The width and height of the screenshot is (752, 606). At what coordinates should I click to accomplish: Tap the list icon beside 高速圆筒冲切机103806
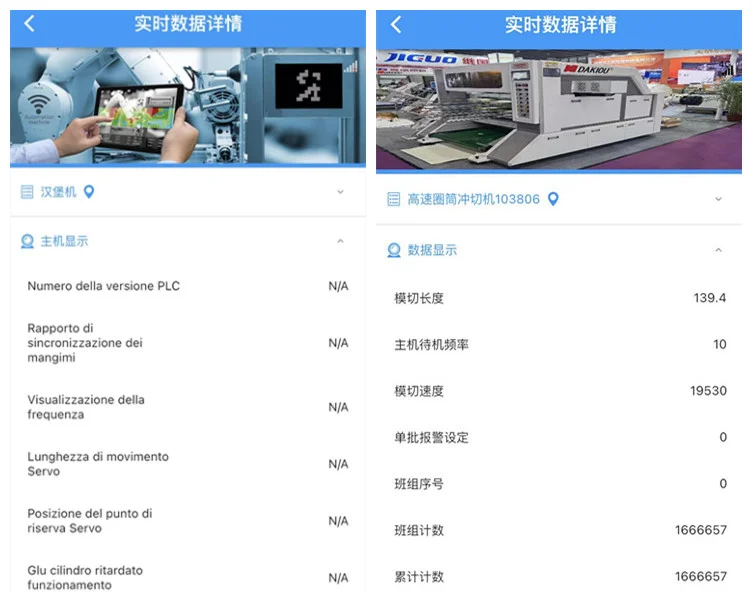[x=393, y=199]
